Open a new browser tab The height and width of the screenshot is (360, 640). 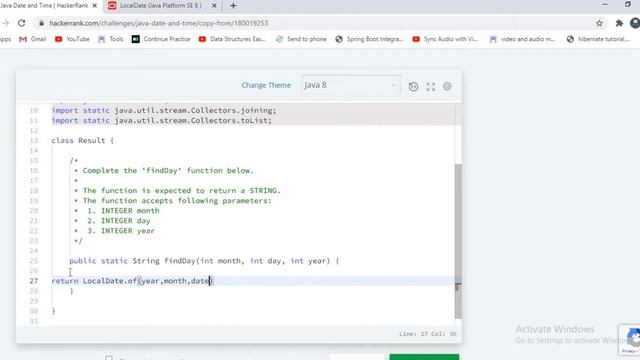pos(233,6)
